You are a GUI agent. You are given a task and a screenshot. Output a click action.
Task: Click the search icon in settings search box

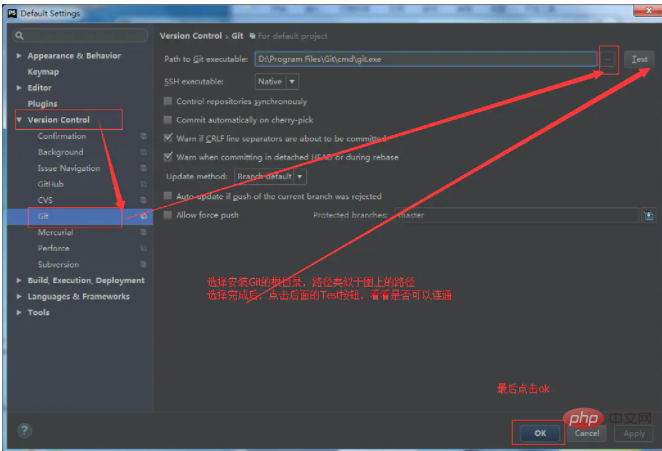coord(19,35)
